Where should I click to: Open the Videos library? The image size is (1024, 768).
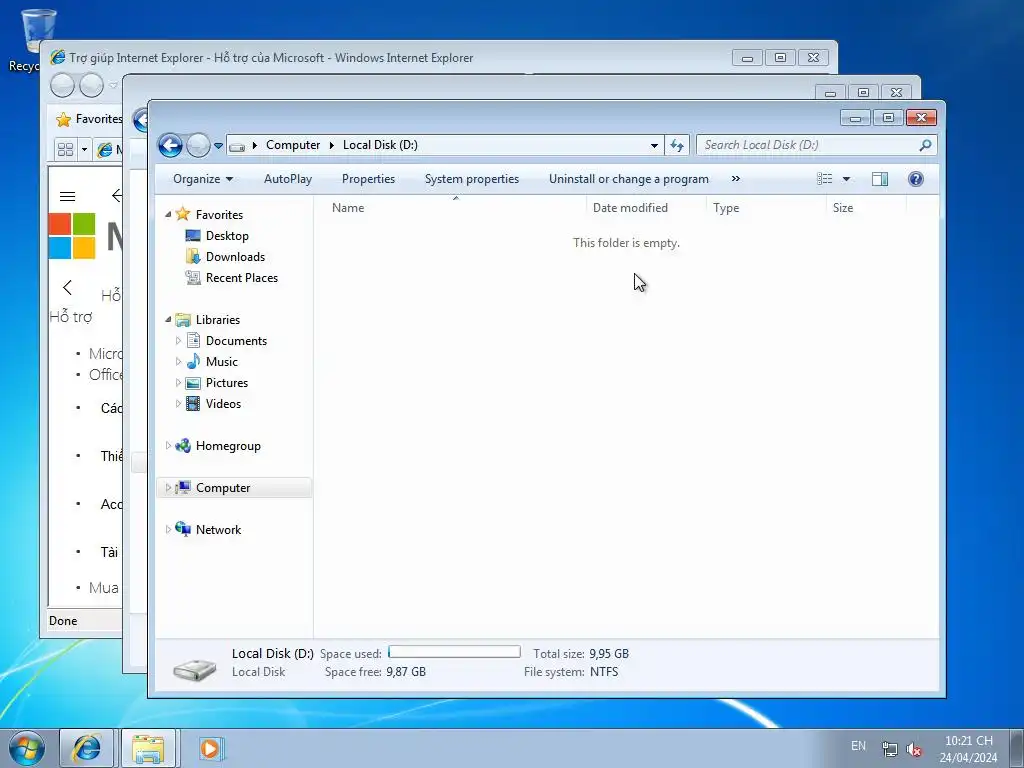pos(223,404)
